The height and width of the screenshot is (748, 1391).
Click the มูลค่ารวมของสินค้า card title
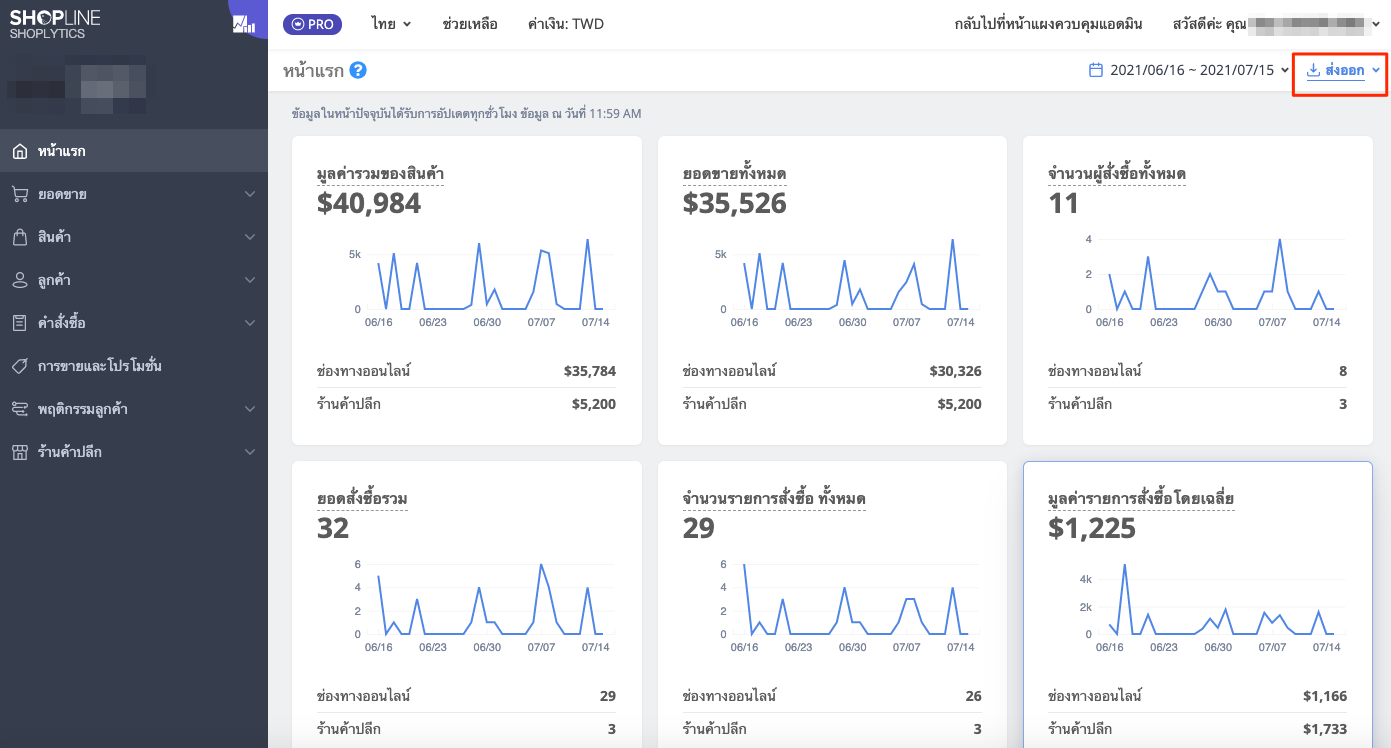point(380,174)
